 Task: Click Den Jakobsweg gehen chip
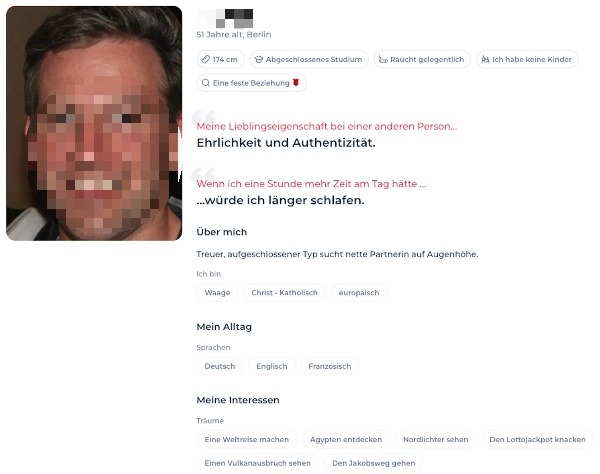[373, 463]
